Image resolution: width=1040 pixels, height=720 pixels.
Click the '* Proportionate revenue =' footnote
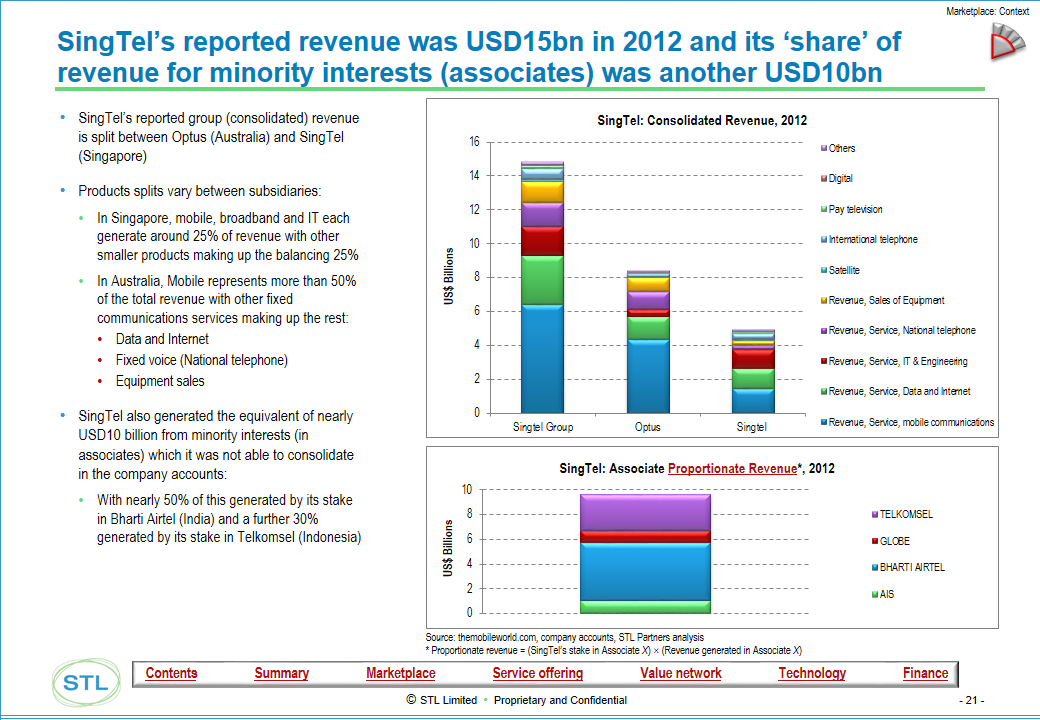613,650
